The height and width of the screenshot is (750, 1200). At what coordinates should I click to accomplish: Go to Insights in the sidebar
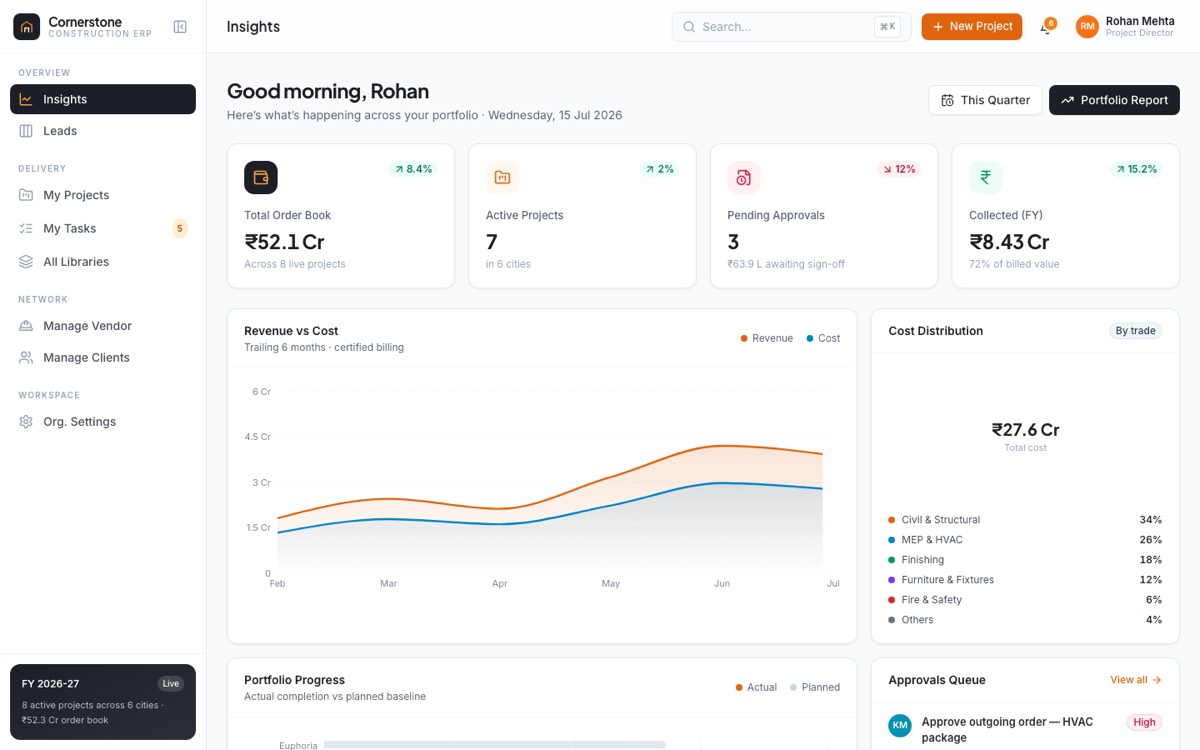point(103,99)
